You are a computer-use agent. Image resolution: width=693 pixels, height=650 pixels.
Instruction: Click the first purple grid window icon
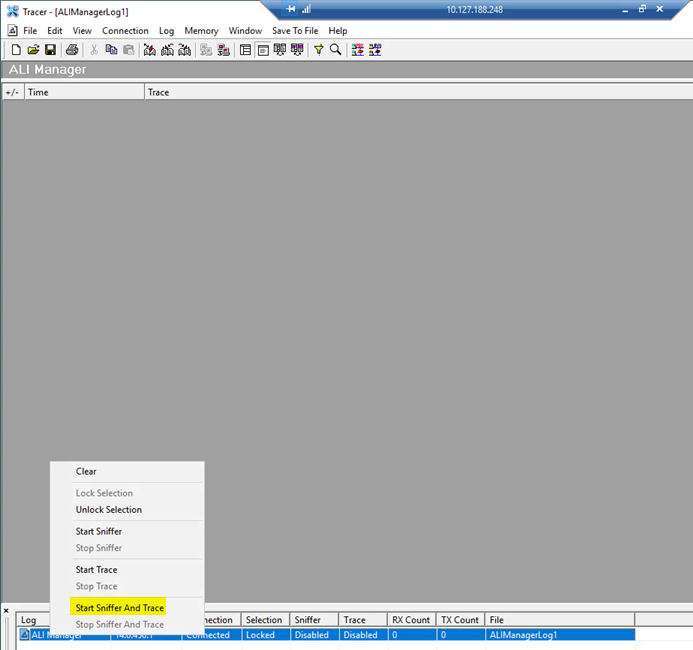280,50
